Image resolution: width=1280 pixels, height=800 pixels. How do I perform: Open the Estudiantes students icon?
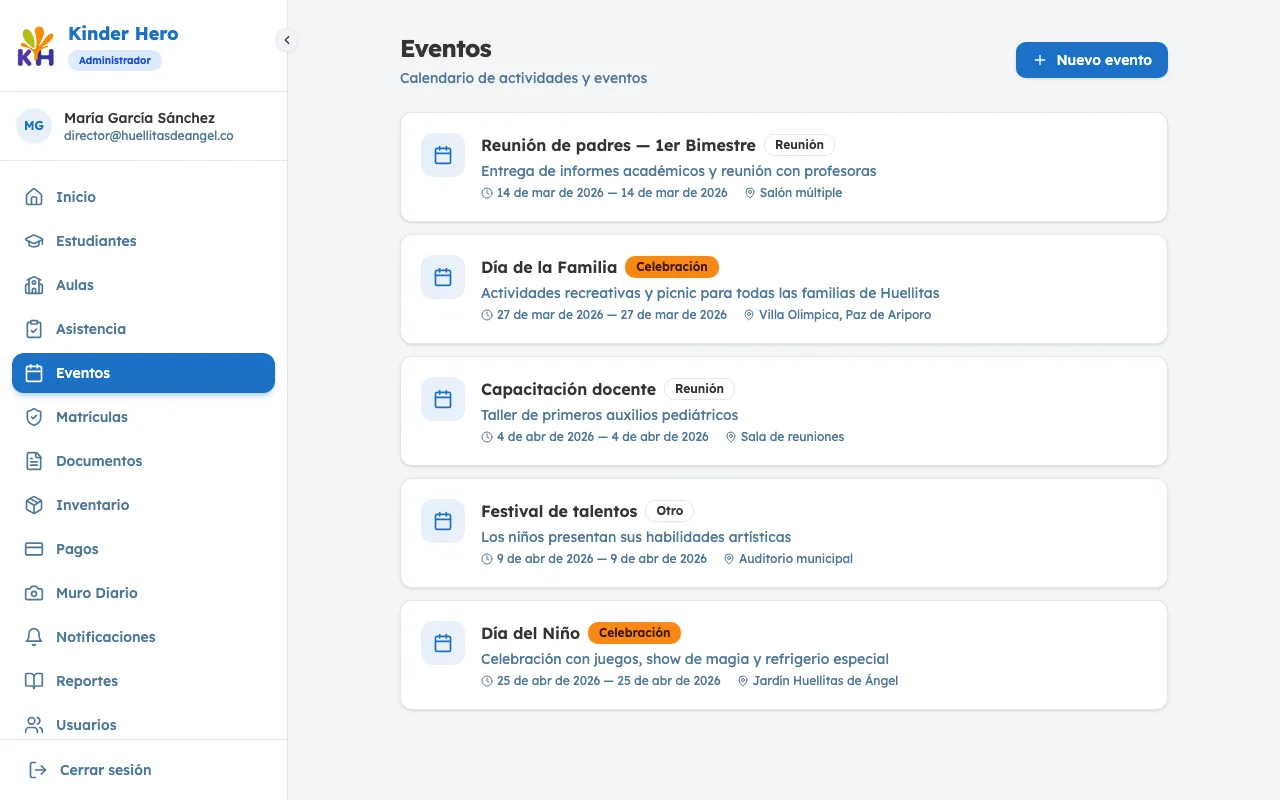click(x=33, y=241)
